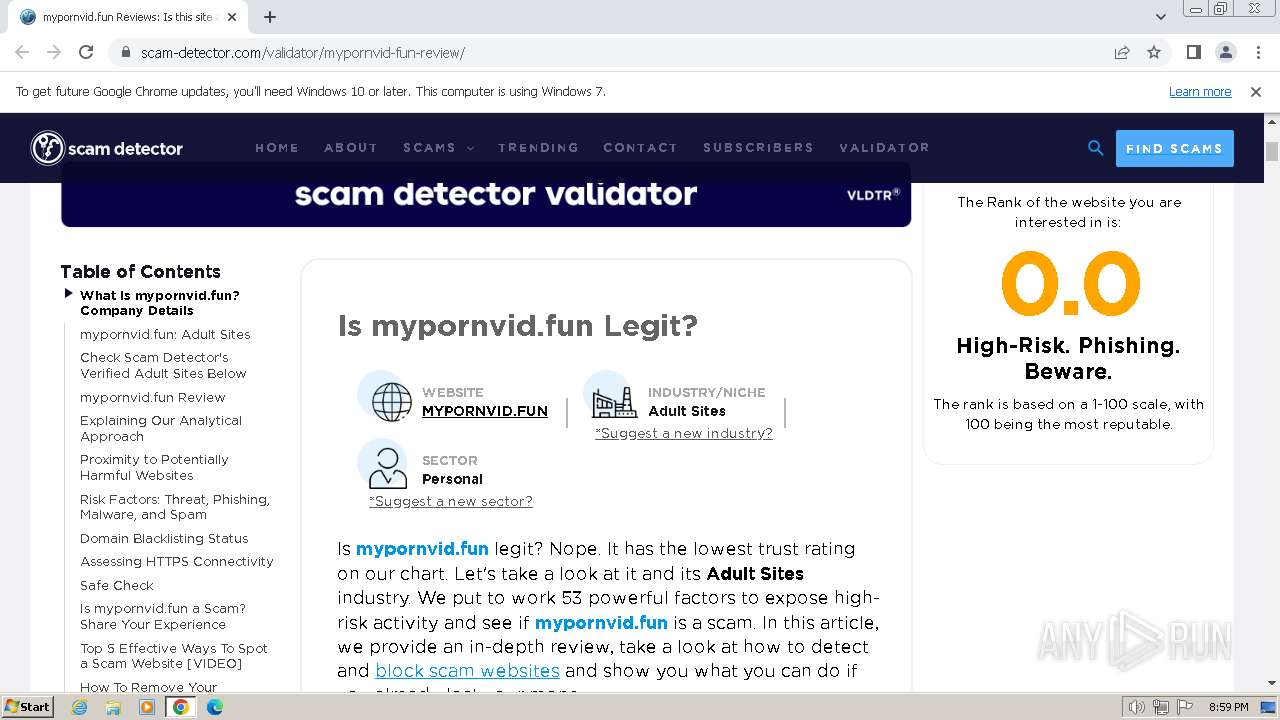Share this page icon in address bar
The width and height of the screenshot is (1280, 720).
(x=1122, y=53)
